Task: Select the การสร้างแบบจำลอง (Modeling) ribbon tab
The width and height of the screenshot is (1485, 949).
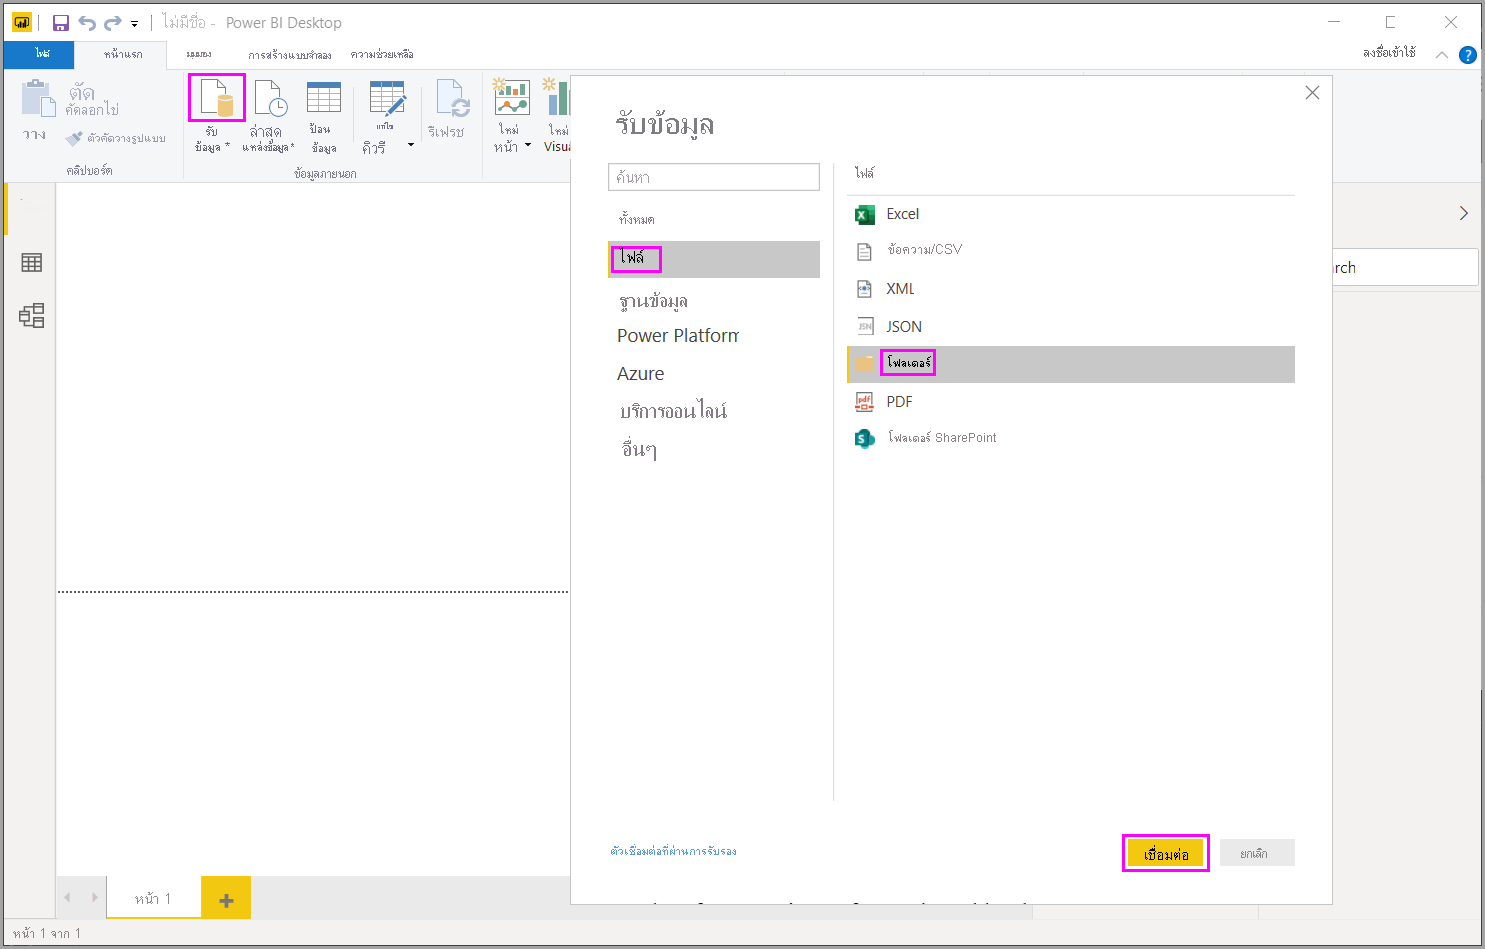Action: click(290, 55)
